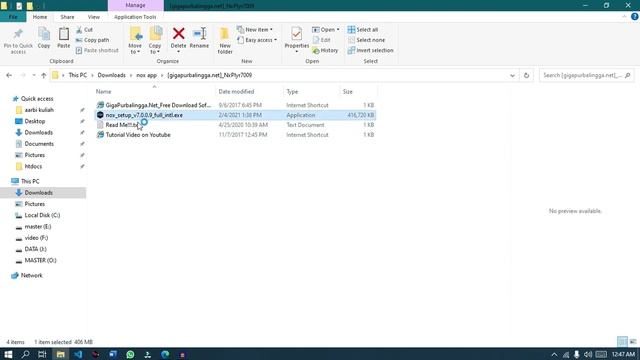Select This PC in navigation pane
The image size is (640, 360).
coord(30,181)
